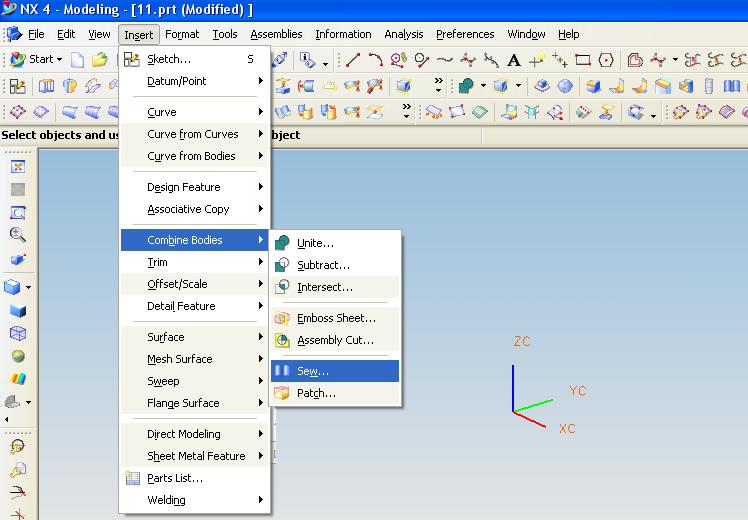Open the Analysis menu

click(x=404, y=34)
